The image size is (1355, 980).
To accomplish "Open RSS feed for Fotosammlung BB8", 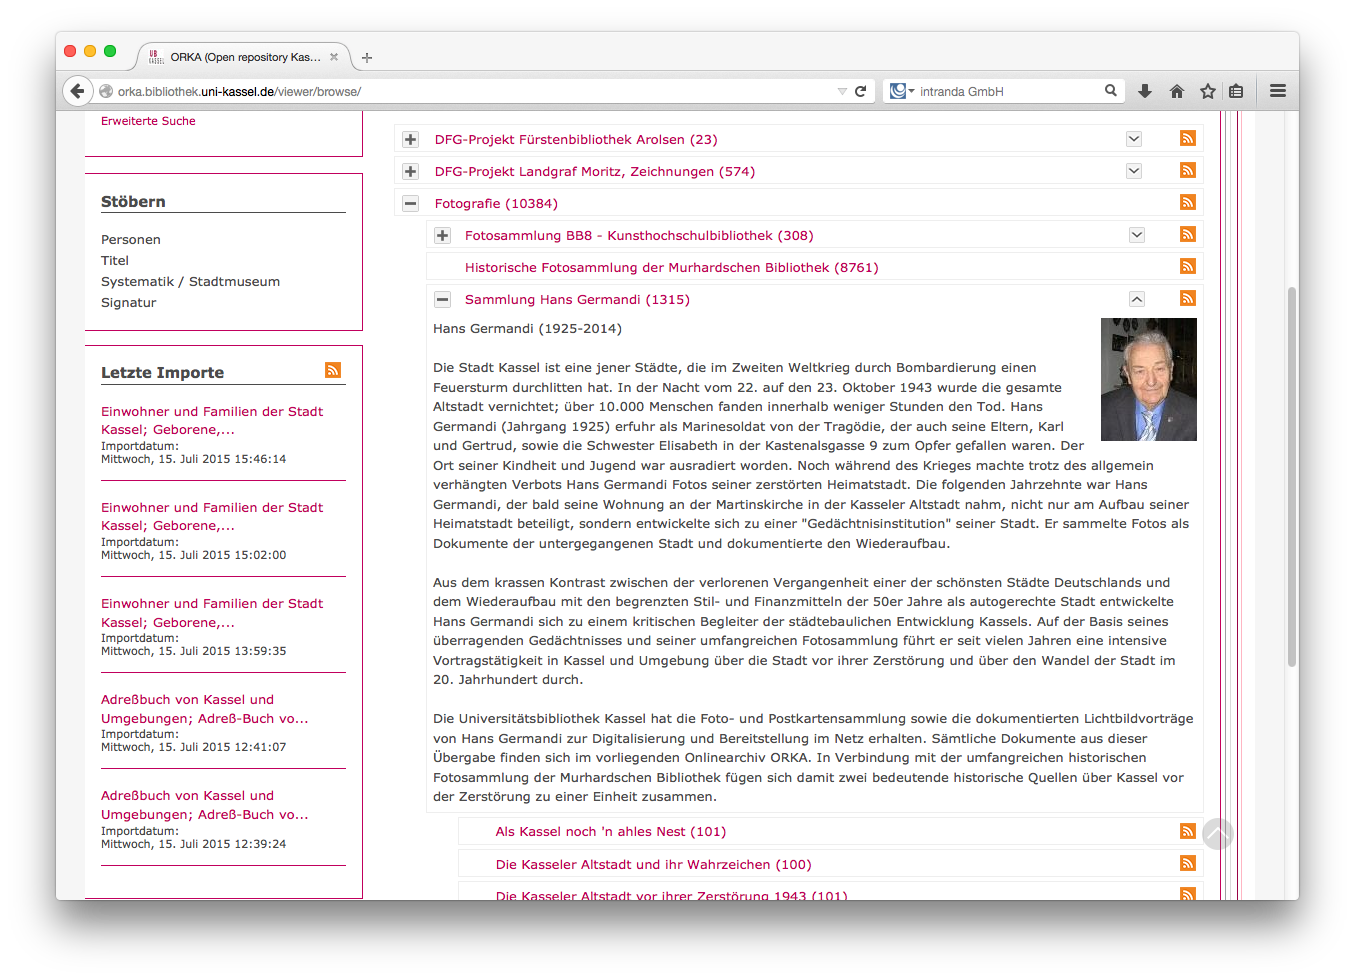I will pyautogui.click(x=1188, y=235).
